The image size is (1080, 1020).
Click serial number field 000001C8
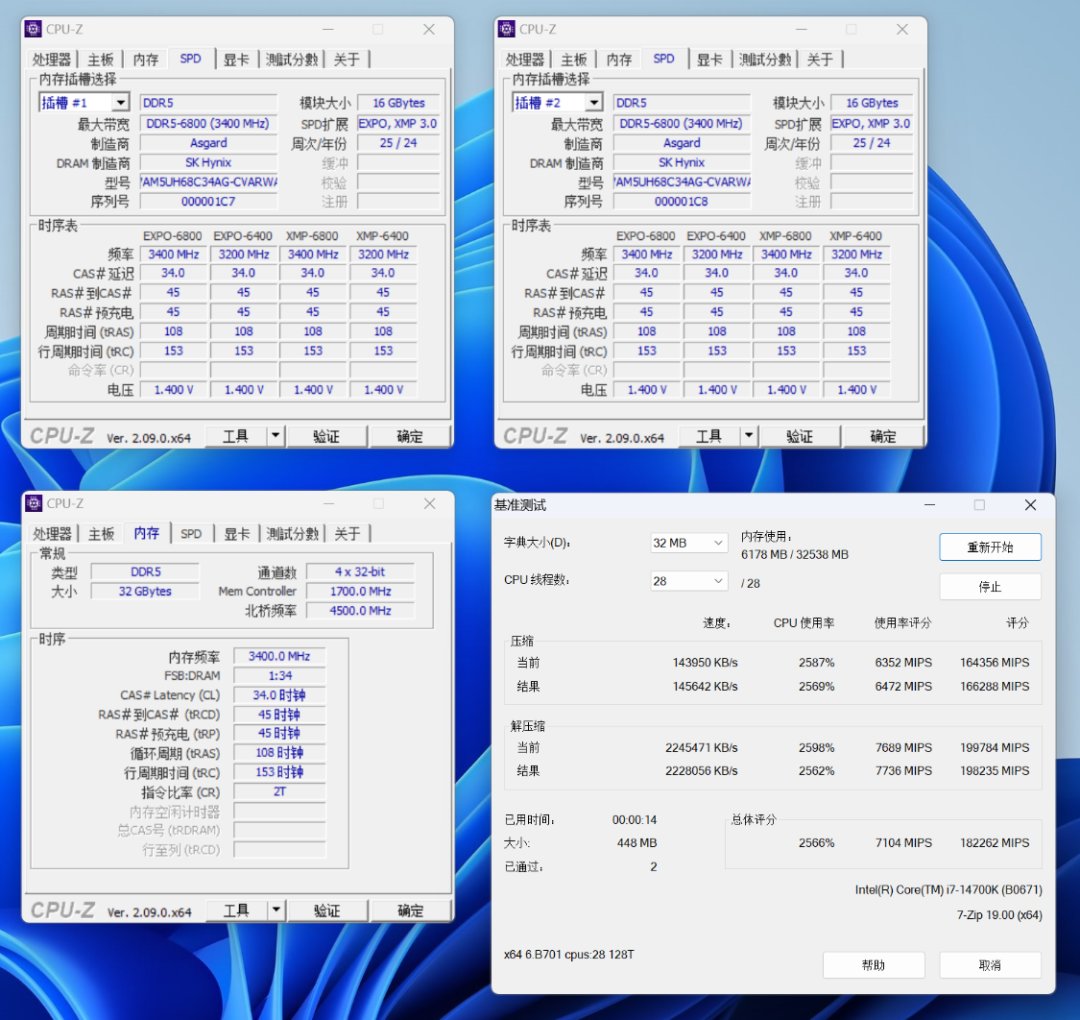coord(681,201)
